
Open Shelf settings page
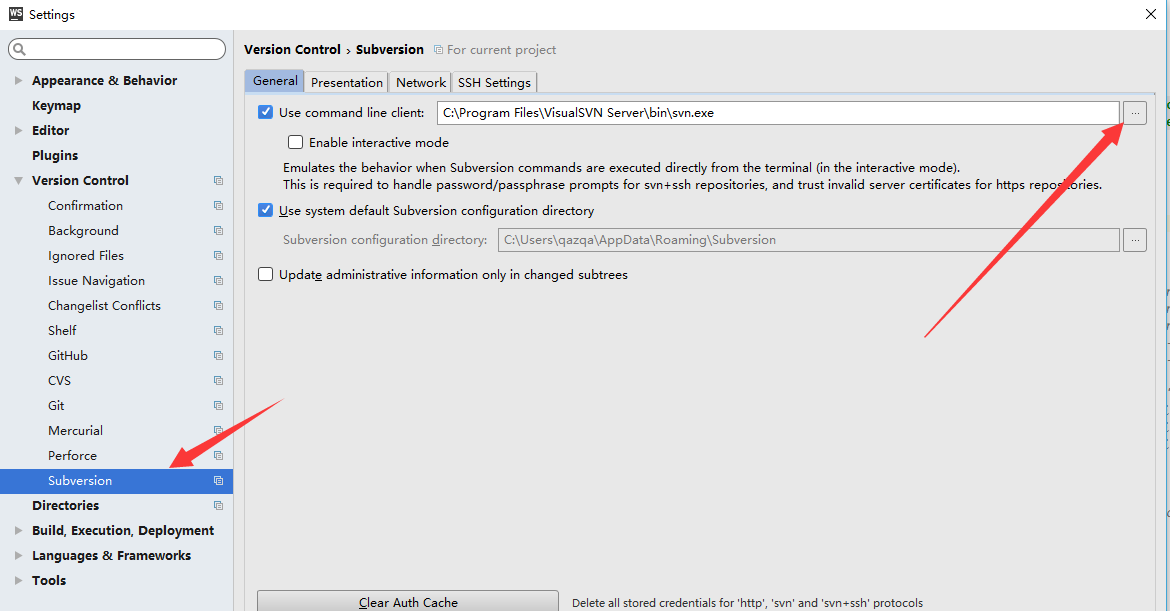(62, 330)
